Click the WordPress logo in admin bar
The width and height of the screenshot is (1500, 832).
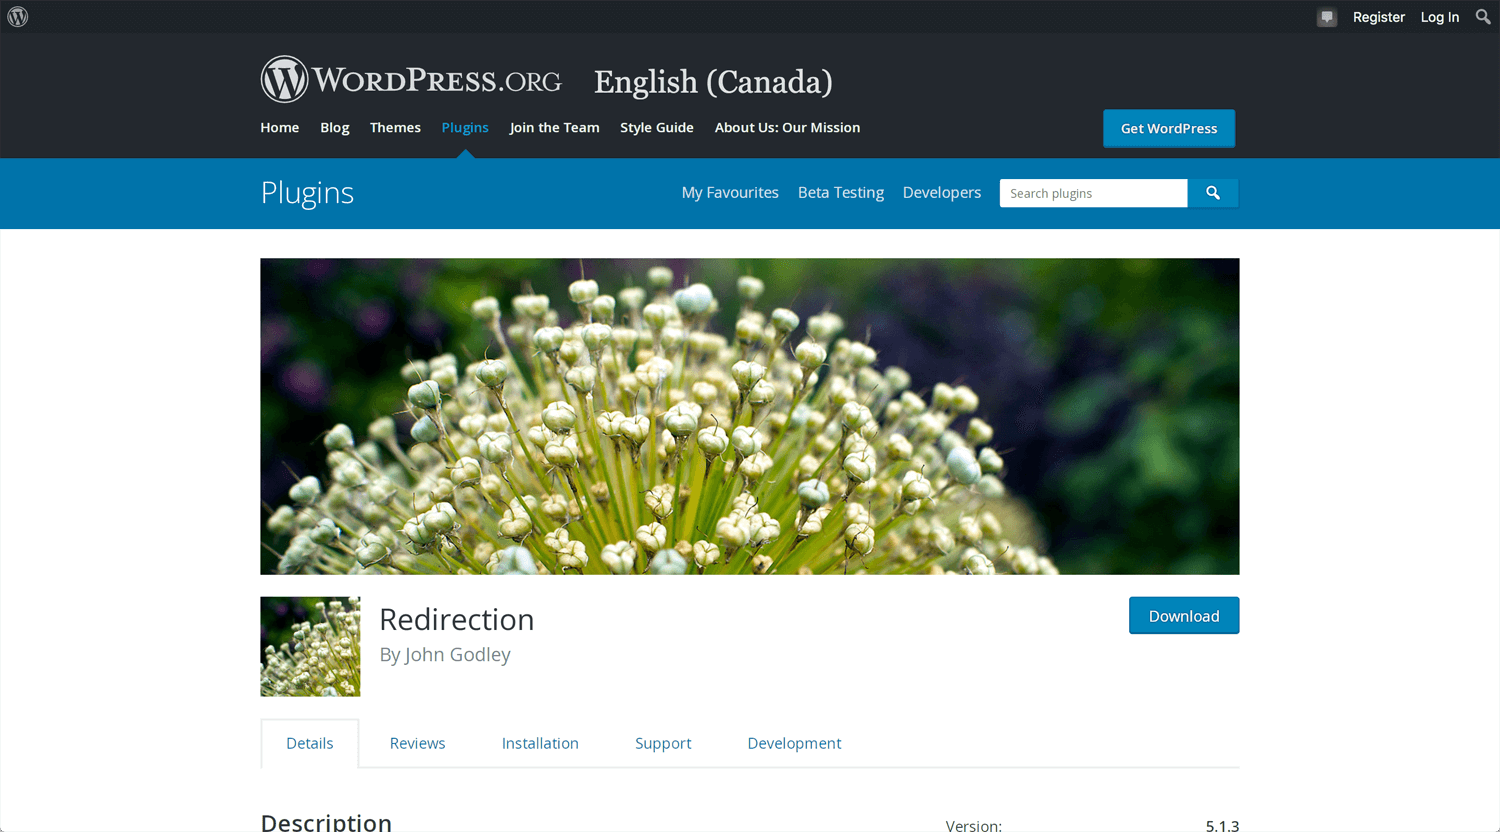(x=18, y=17)
